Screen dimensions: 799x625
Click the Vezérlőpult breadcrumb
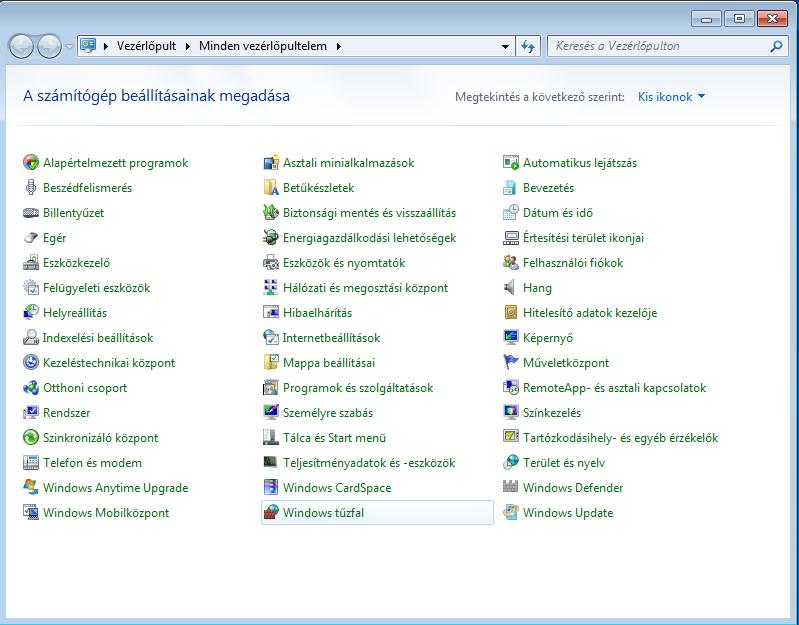[146, 46]
